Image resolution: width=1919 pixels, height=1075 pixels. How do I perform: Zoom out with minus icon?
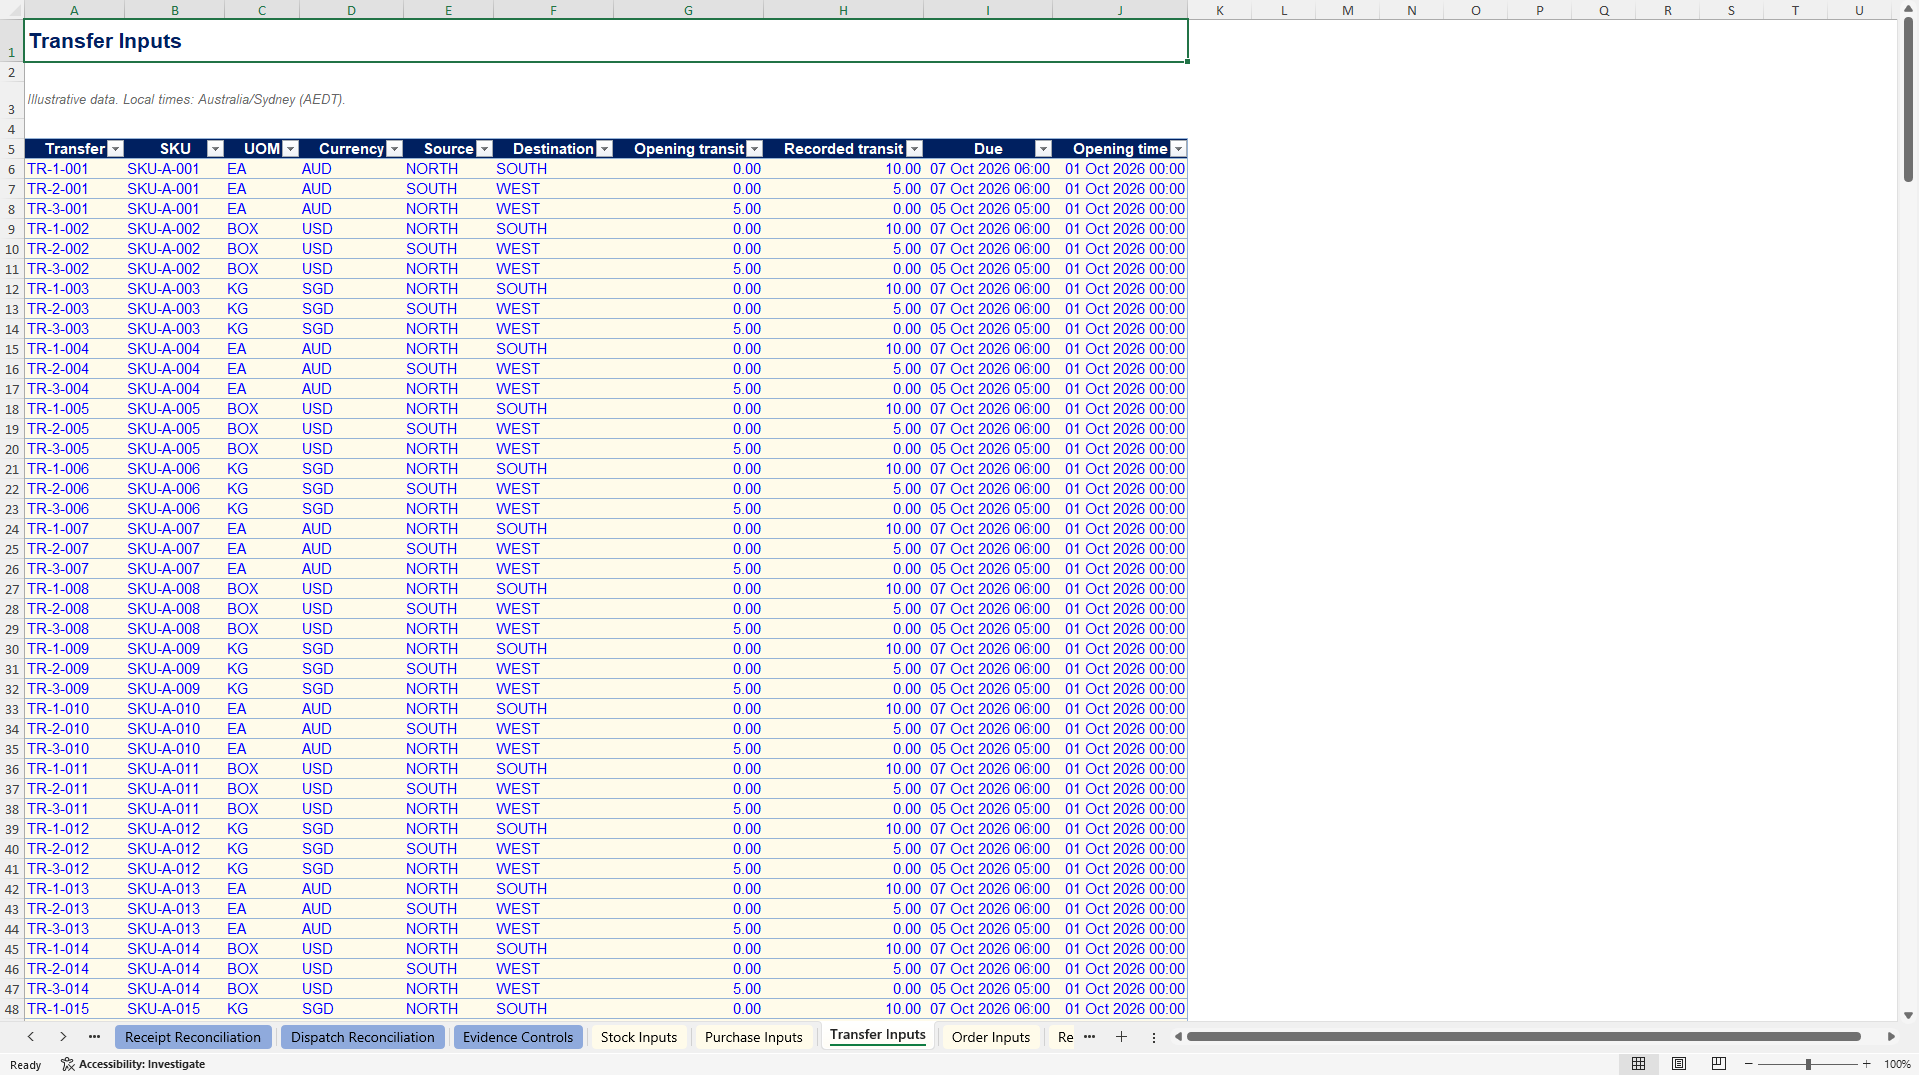click(1749, 1064)
